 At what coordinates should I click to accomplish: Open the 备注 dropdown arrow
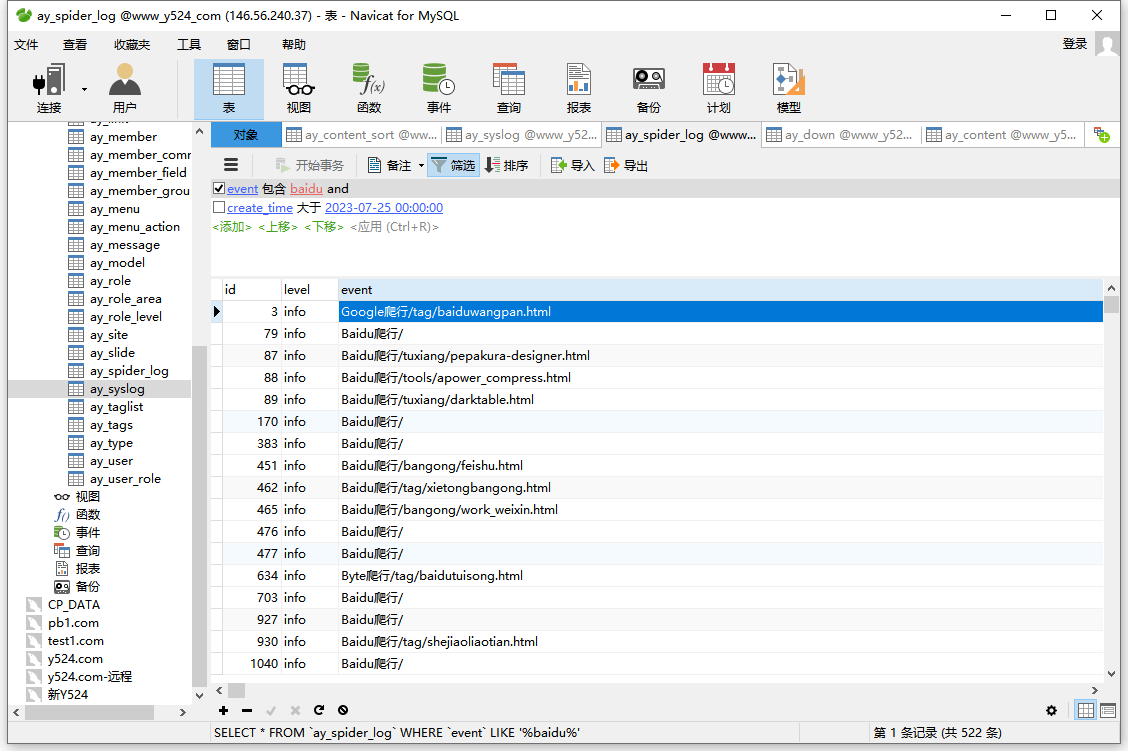[x=422, y=165]
